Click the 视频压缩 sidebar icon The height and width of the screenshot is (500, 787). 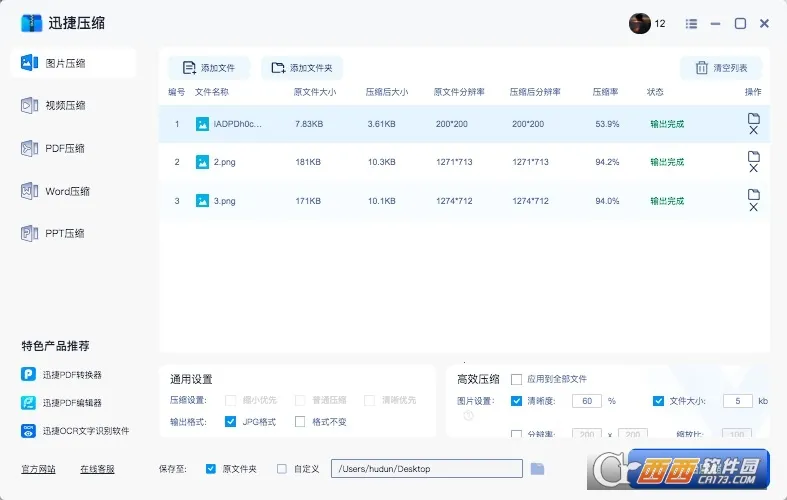(29, 105)
